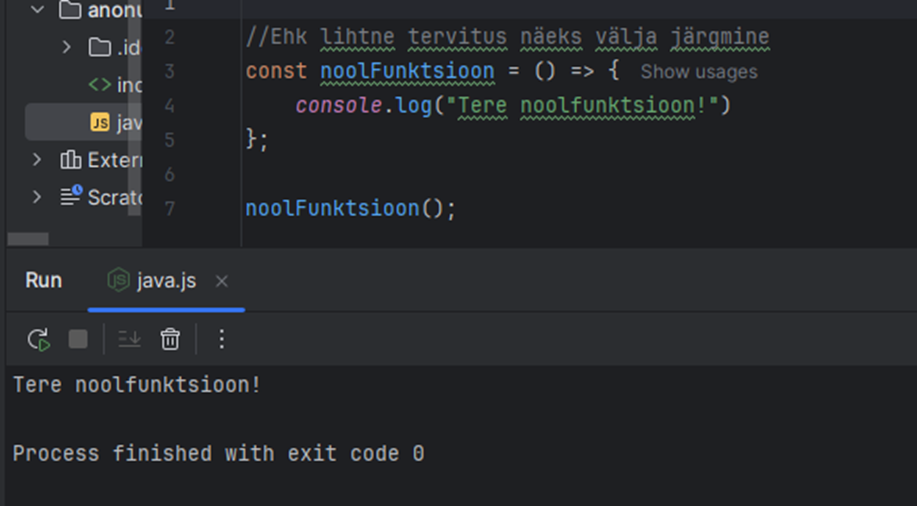The width and height of the screenshot is (917, 506).
Task: Collapse the top project folder chevron
Action: click(x=38, y=11)
